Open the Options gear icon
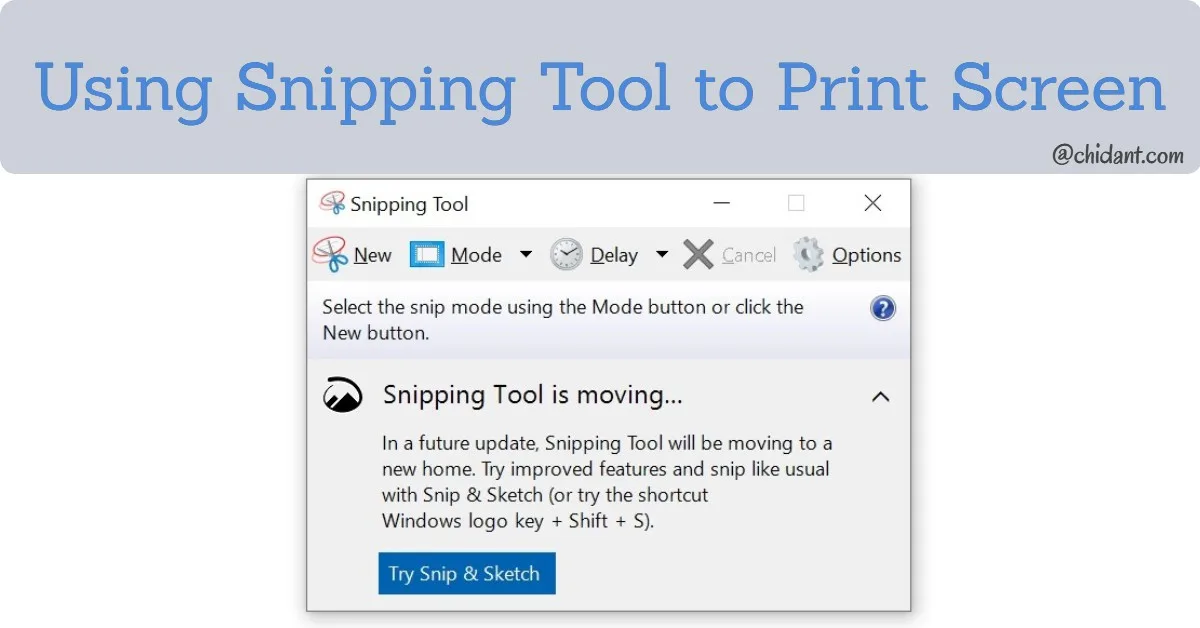Screen dimensions: 1200x628 808,255
